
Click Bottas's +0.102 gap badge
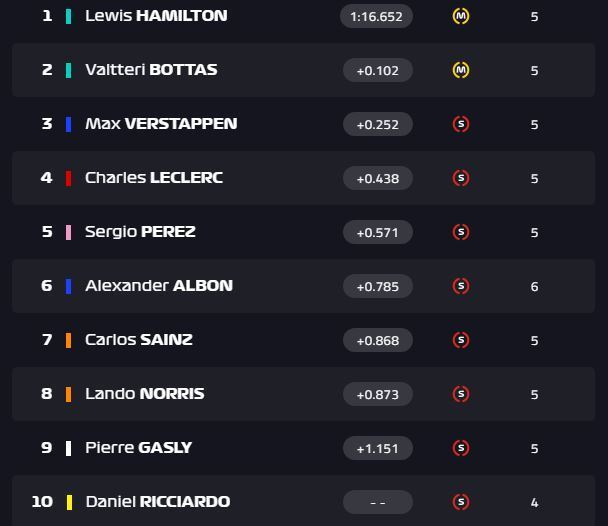pyautogui.click(x=378, y=70)
